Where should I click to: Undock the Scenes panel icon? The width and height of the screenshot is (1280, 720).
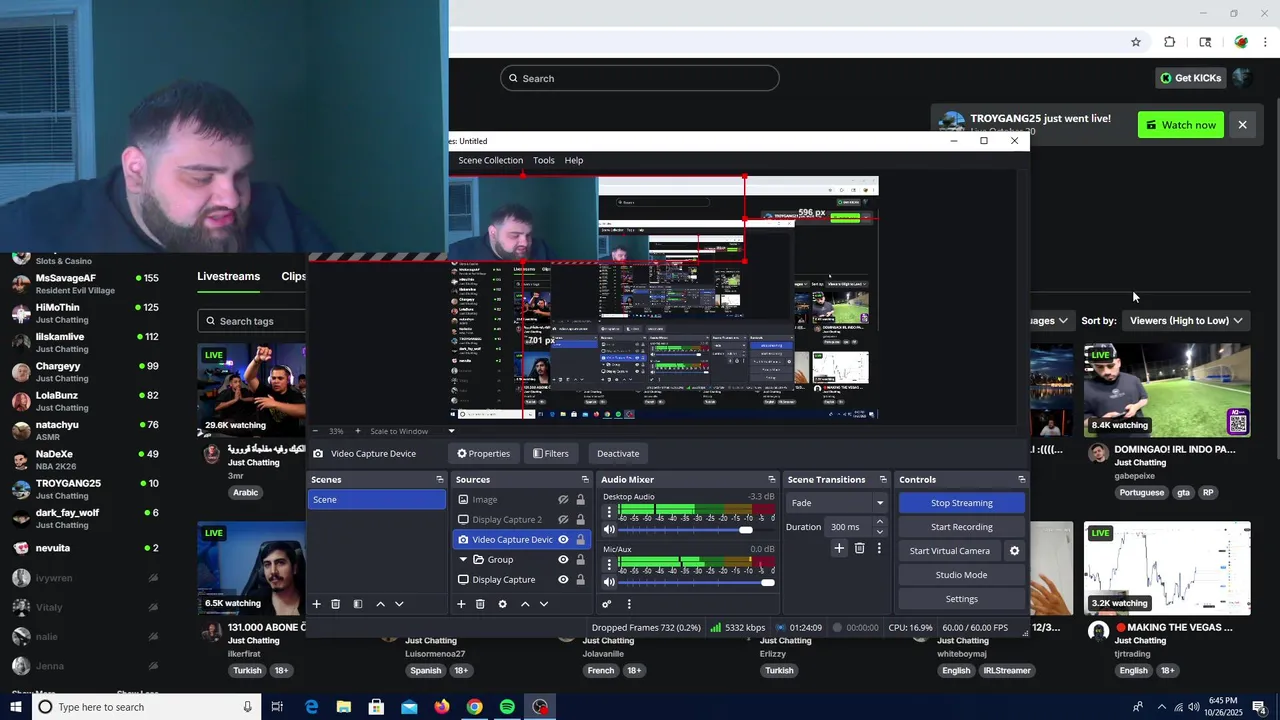439,480
